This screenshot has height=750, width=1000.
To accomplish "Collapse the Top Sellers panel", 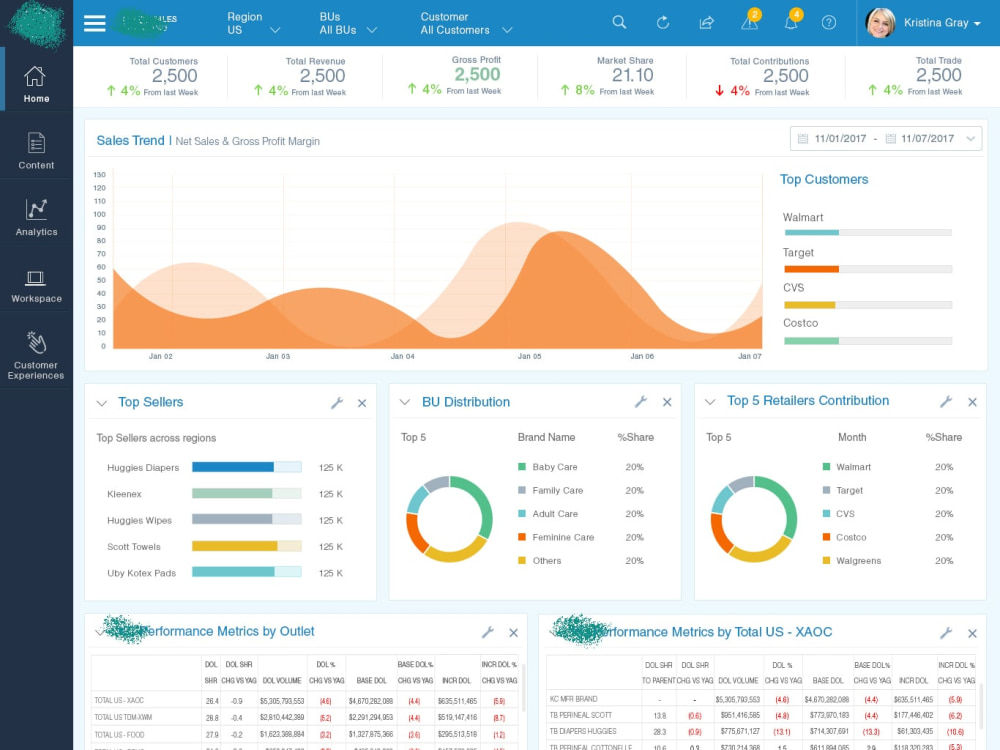I will 101,403.
